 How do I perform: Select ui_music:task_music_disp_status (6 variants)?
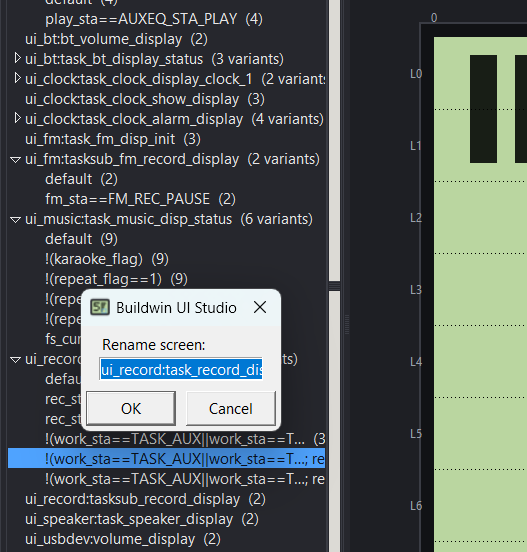169,219
